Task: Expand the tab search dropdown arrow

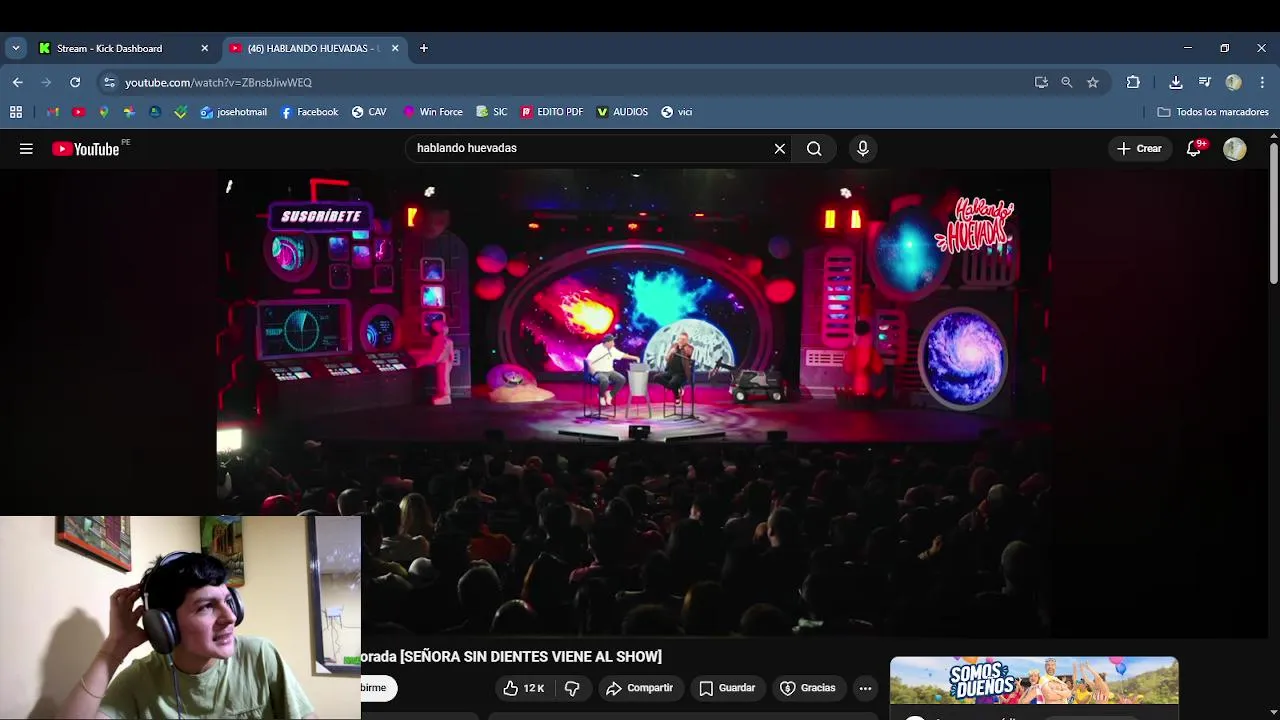Action: (15, 48)
